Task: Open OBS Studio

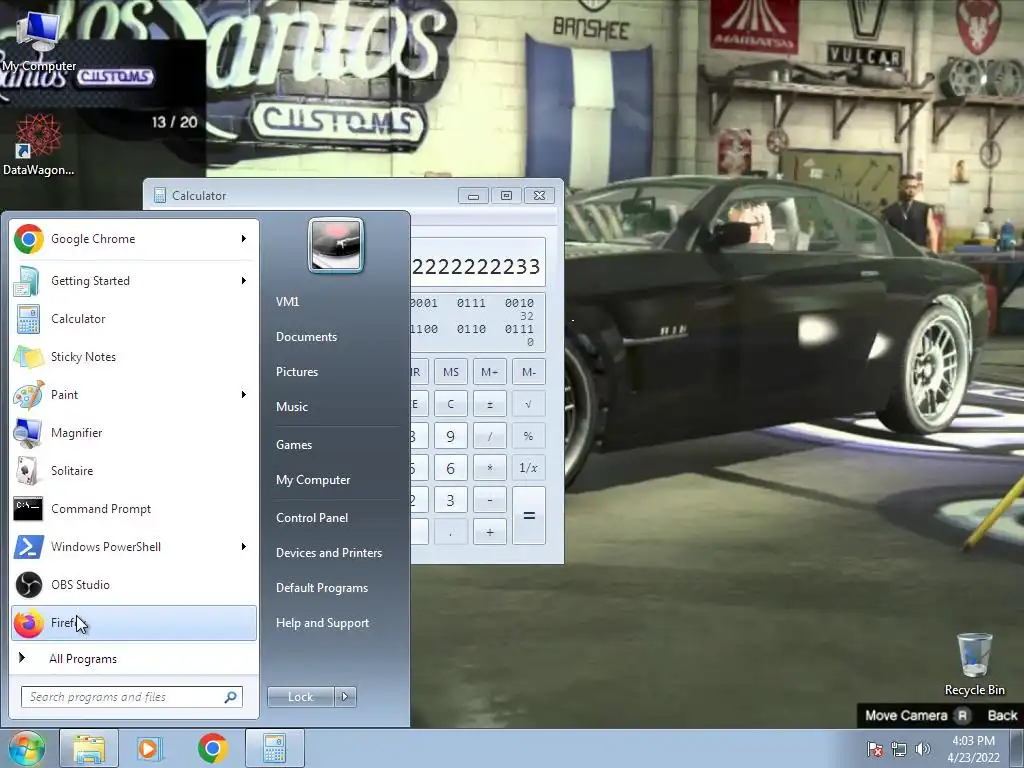Action: point(134,584)
